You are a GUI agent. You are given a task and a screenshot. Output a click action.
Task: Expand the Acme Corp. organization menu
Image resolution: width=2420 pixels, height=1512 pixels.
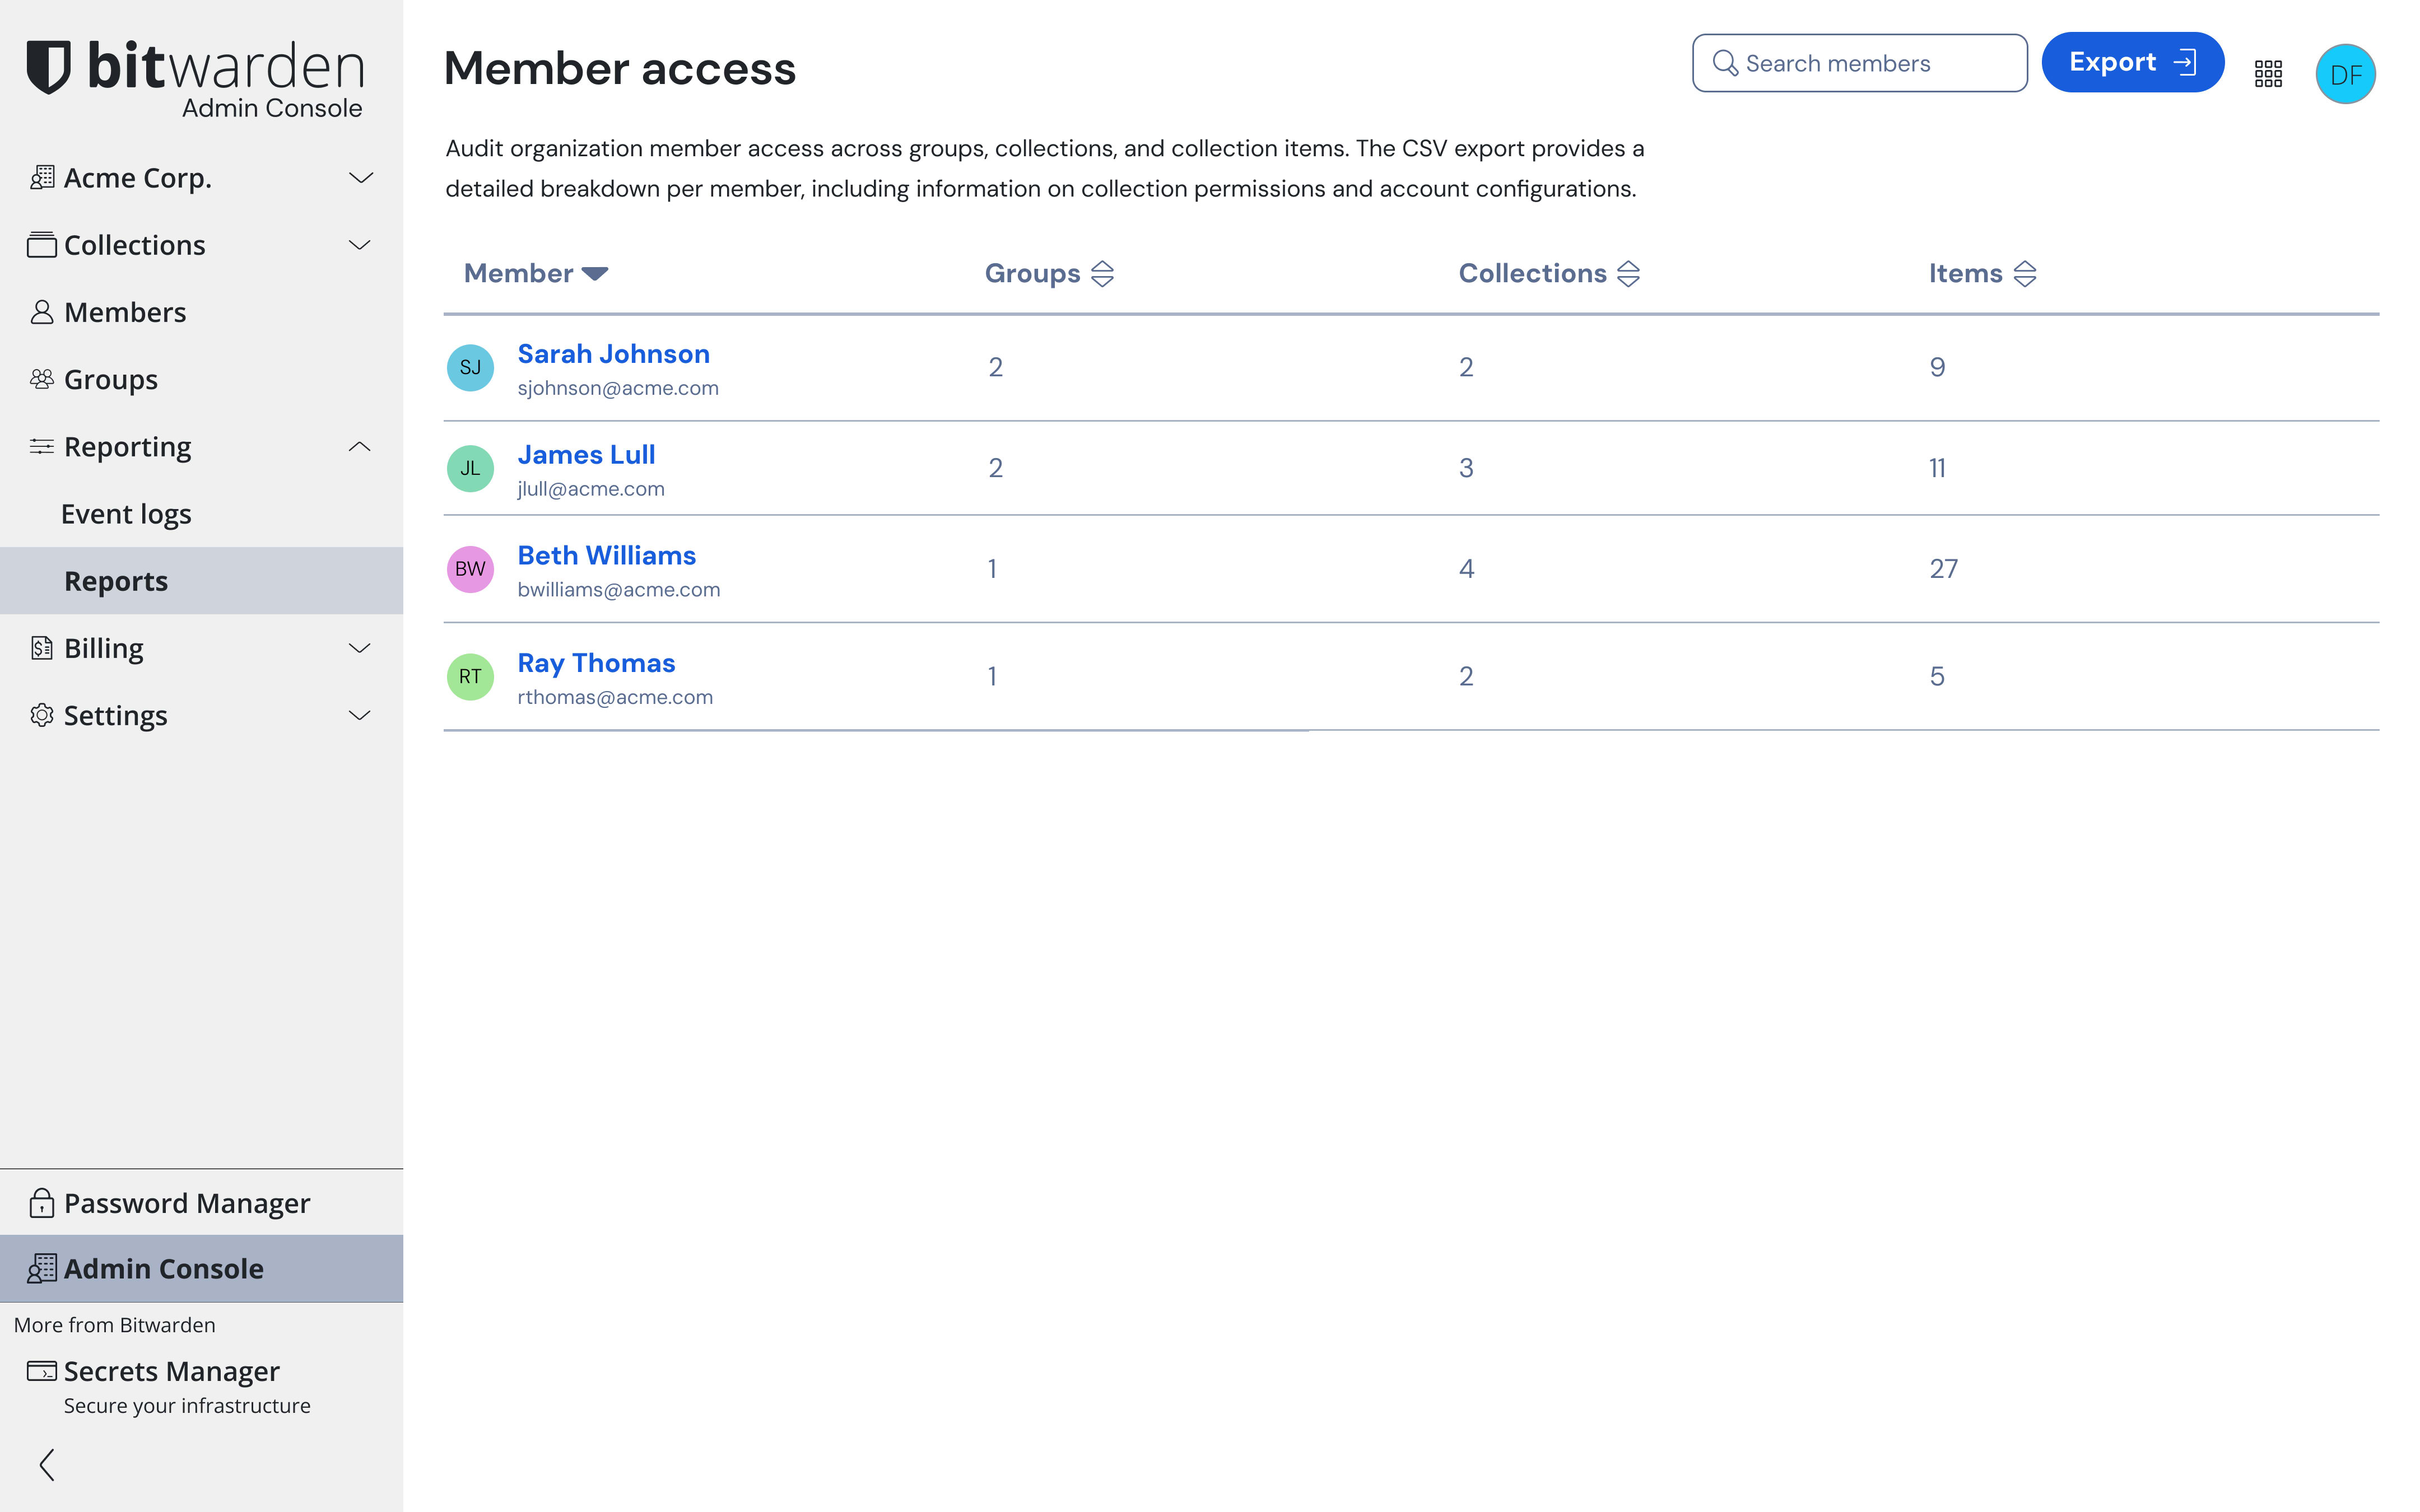tap(360, 177)
